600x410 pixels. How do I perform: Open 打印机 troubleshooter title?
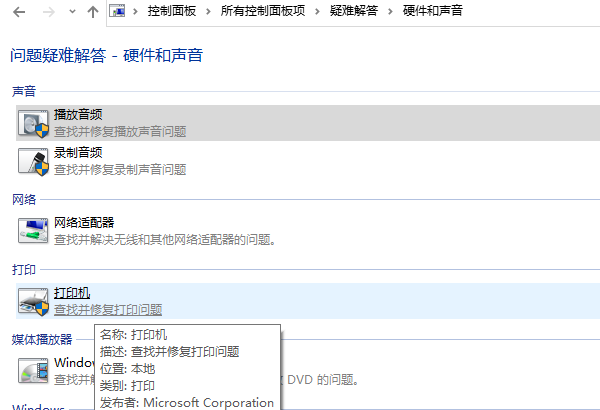(72, 293)
